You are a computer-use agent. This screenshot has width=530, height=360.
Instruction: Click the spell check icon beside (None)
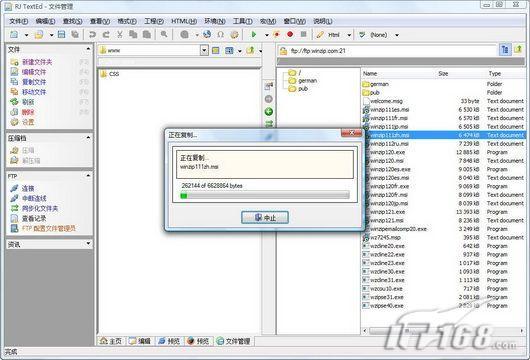point(362,34)
